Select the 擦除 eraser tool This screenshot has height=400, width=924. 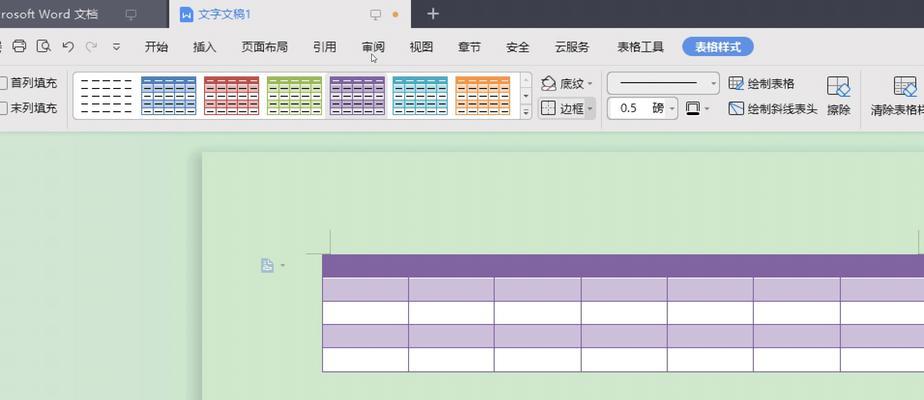click(838, 95)
